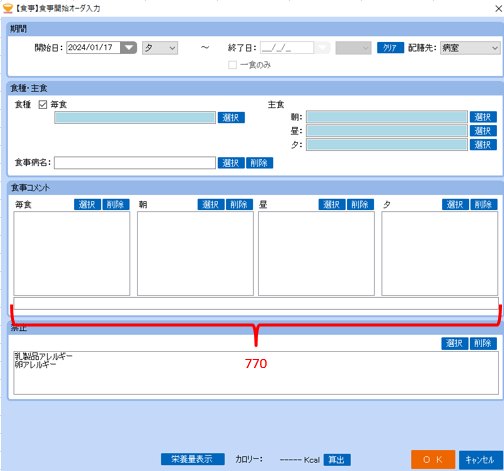Click the 毎食 comment list box
The width and height of the screenshot is (504, 471).
click(x=72, y=253)
